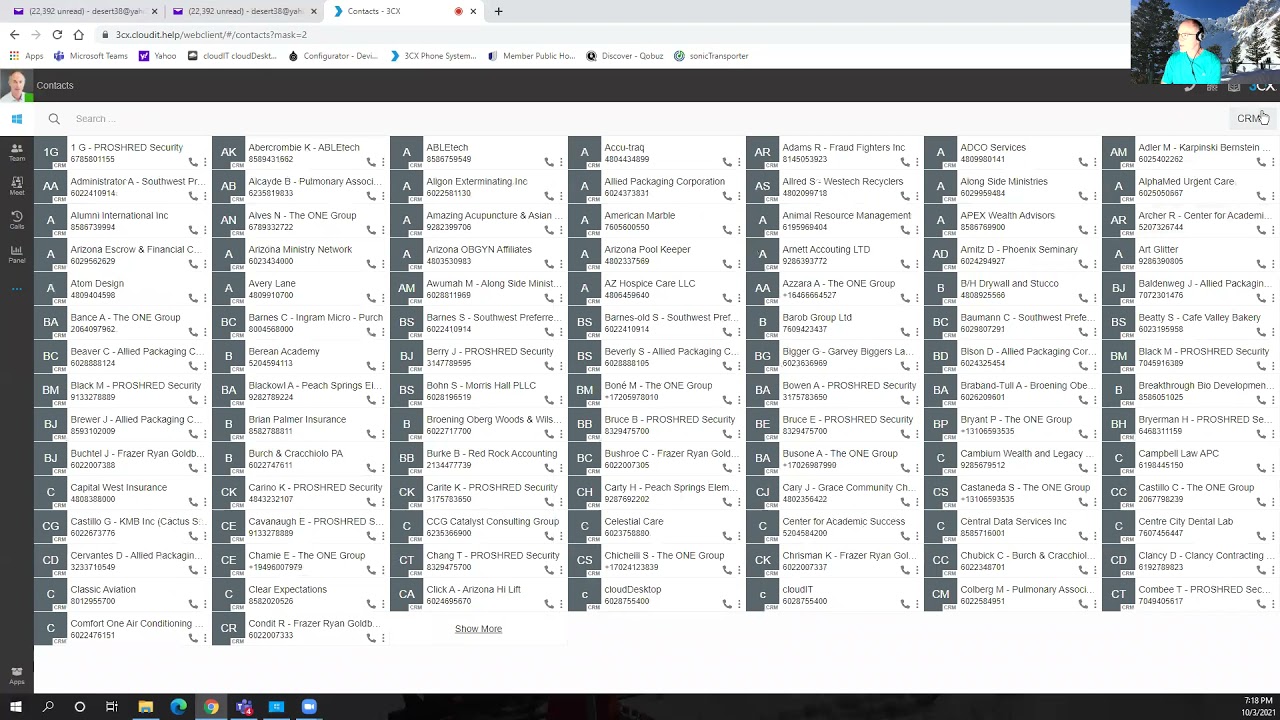Call AZ Hospice Care LLC
This screenshot has height=720, width=1280.
[x=727, y=298]
